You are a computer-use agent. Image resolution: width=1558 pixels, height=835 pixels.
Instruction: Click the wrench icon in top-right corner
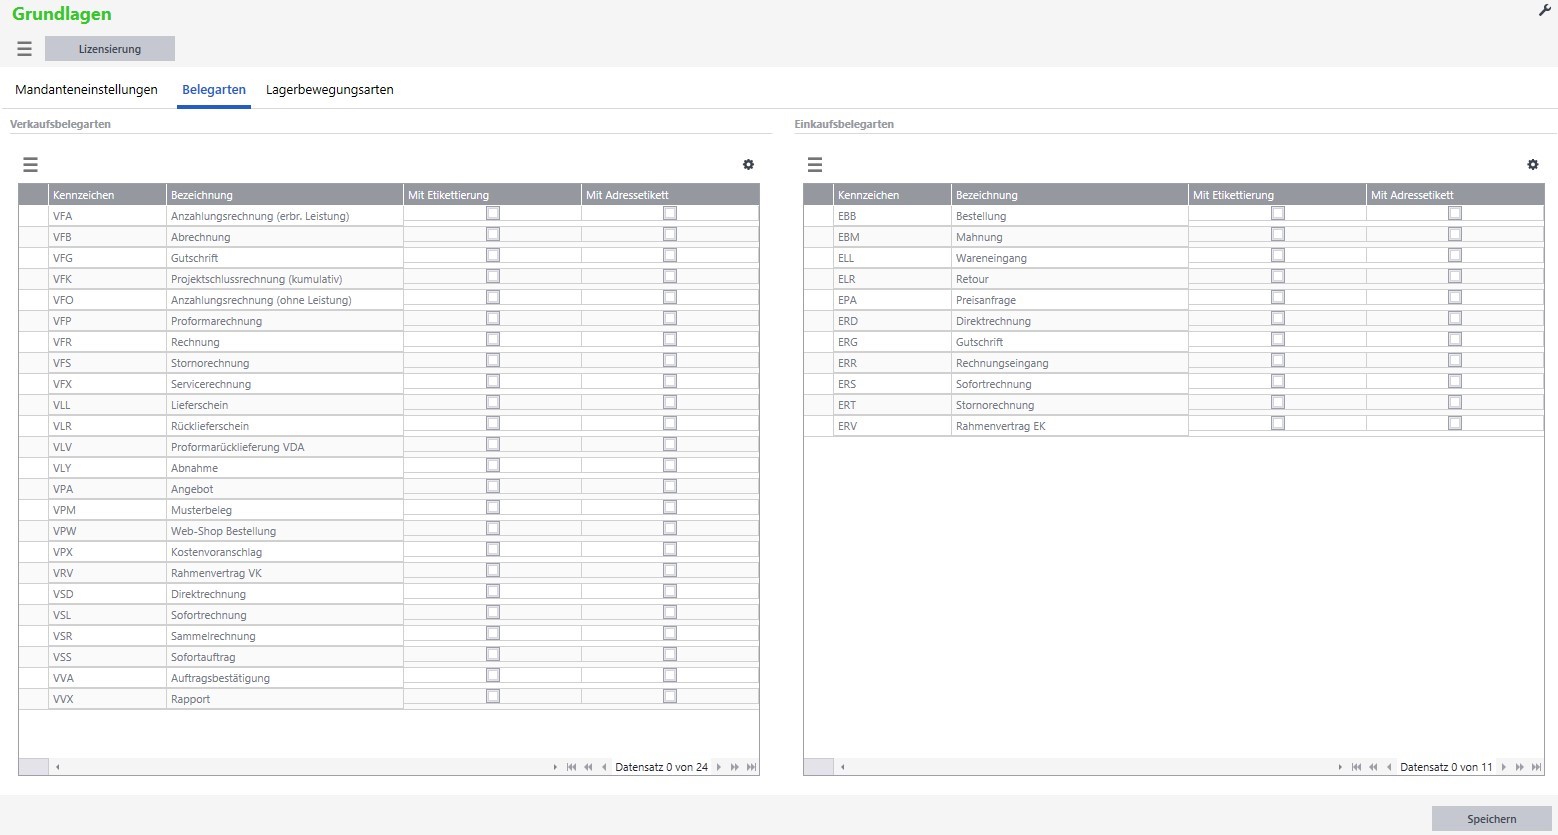[1544, 11]
